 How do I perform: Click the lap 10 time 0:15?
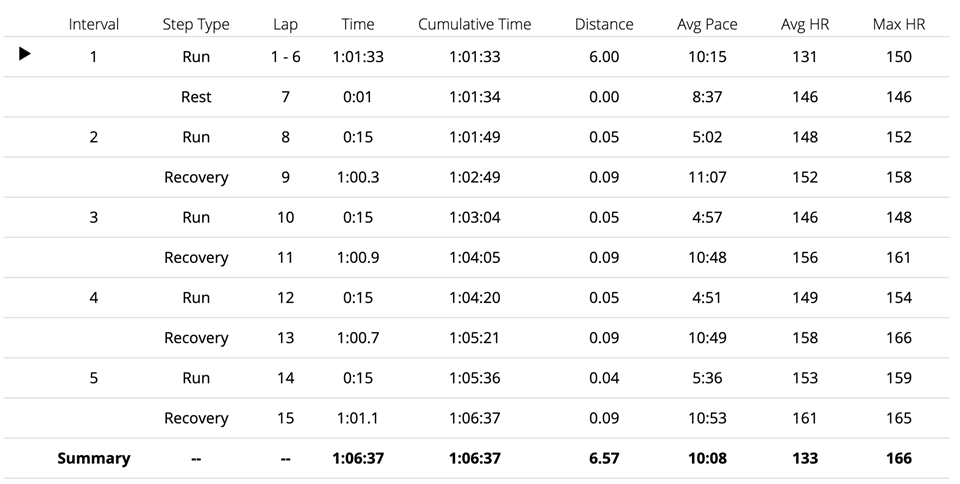tap(358, 217)
